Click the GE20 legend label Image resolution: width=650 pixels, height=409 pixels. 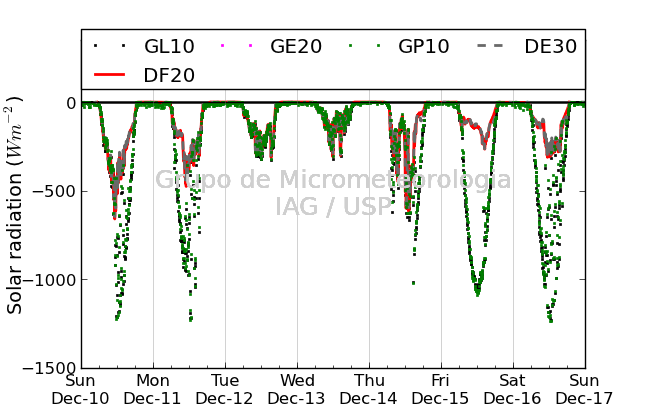296,46
